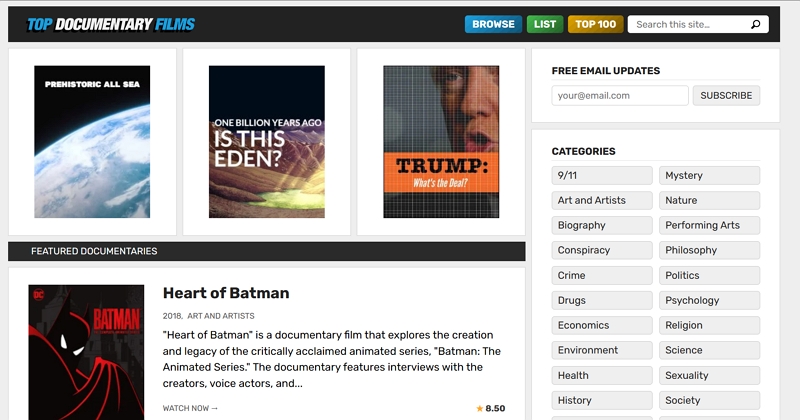Select the Conspiracy category
This screenshot has width=800, height=420.
pos(602,250)
